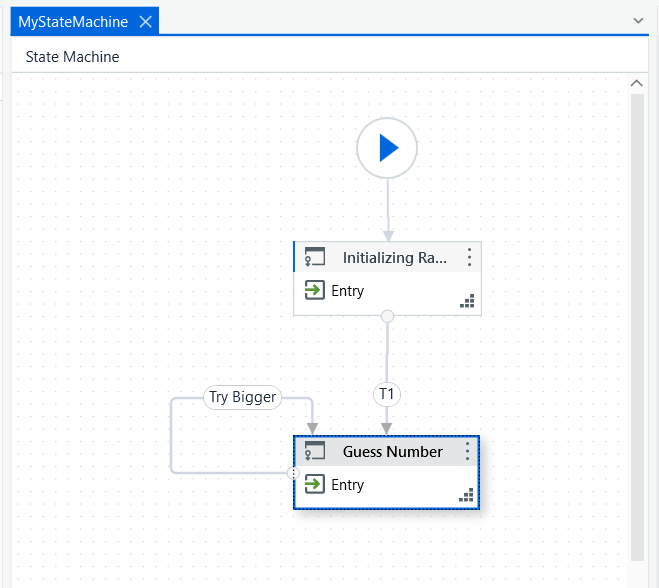
Task: Open the Initializing Ra... state options menu
Action: (469, 257)
